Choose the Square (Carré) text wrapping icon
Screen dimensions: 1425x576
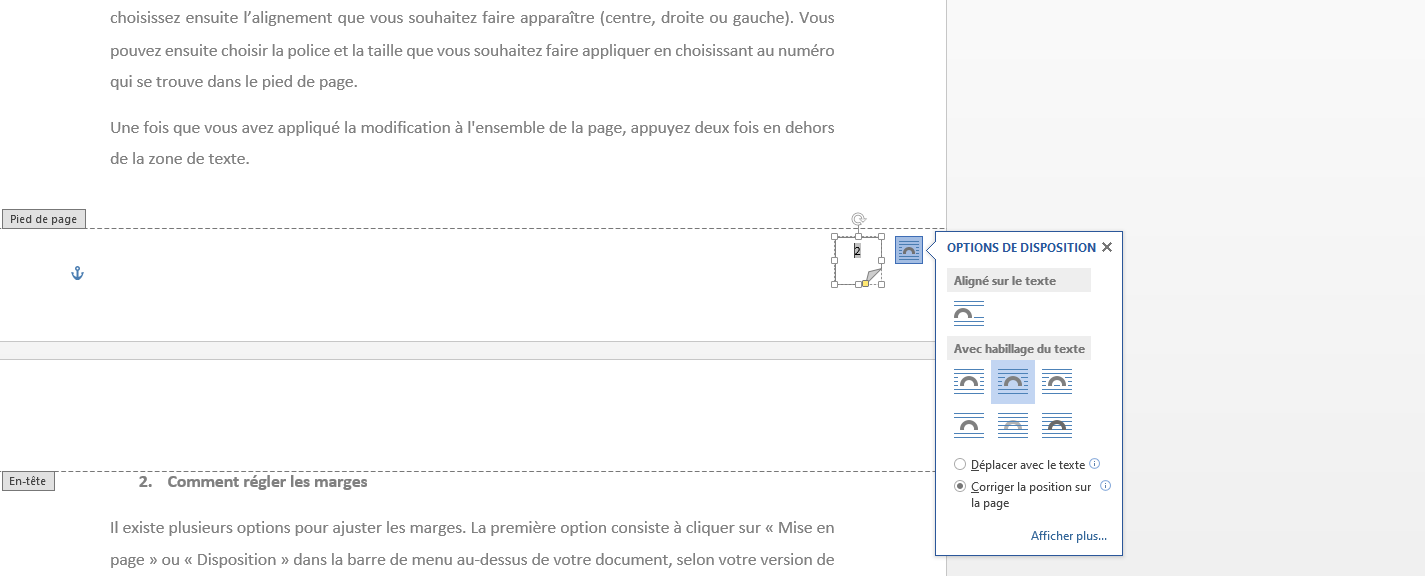[x=969, y=382]
